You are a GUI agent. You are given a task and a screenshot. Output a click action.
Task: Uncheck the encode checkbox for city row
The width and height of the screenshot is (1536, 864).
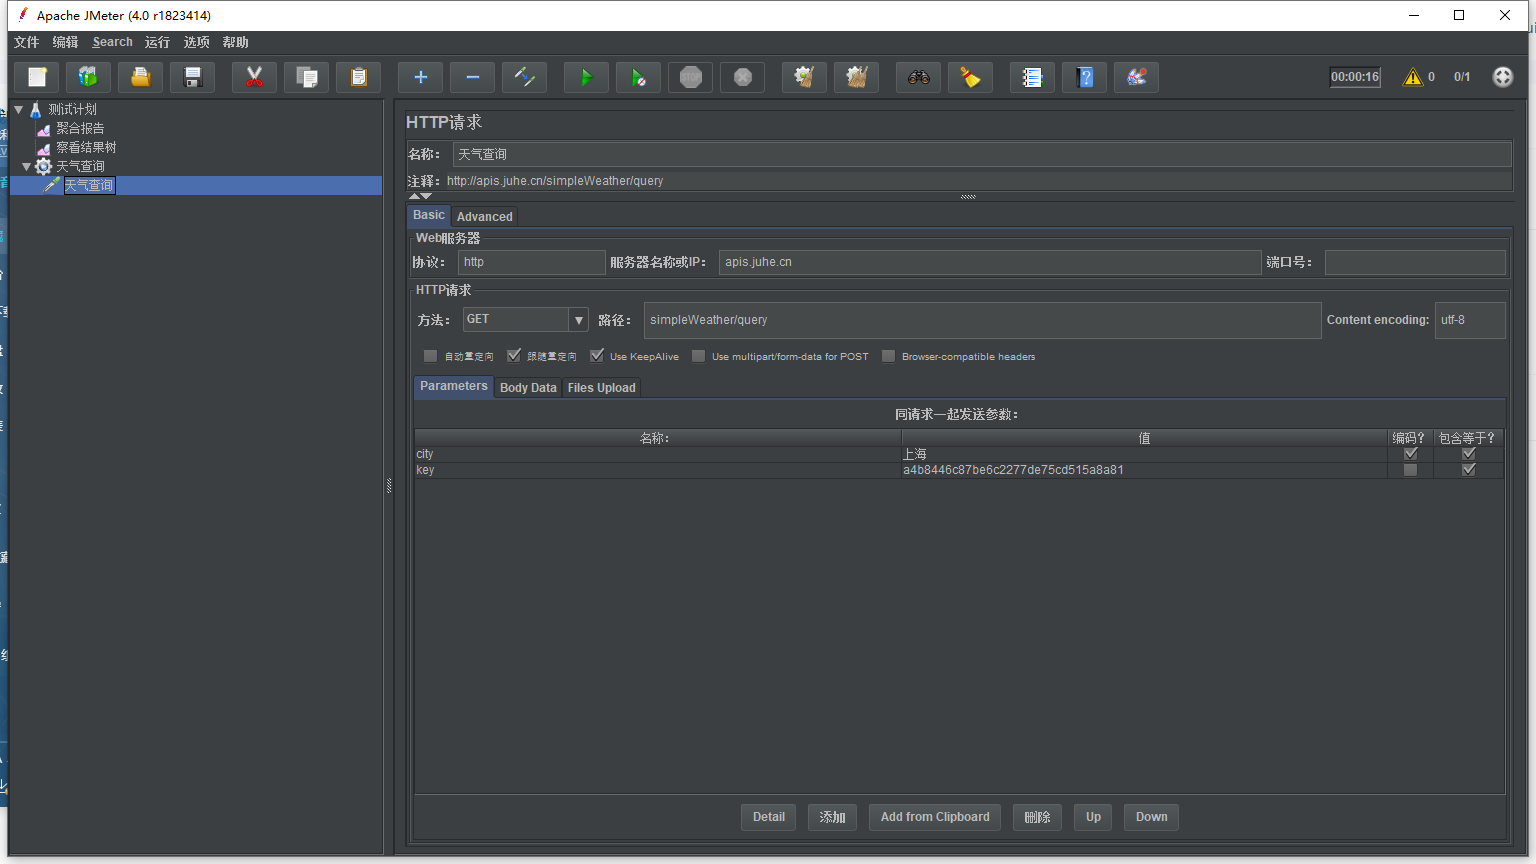(x=1411, y=454)
